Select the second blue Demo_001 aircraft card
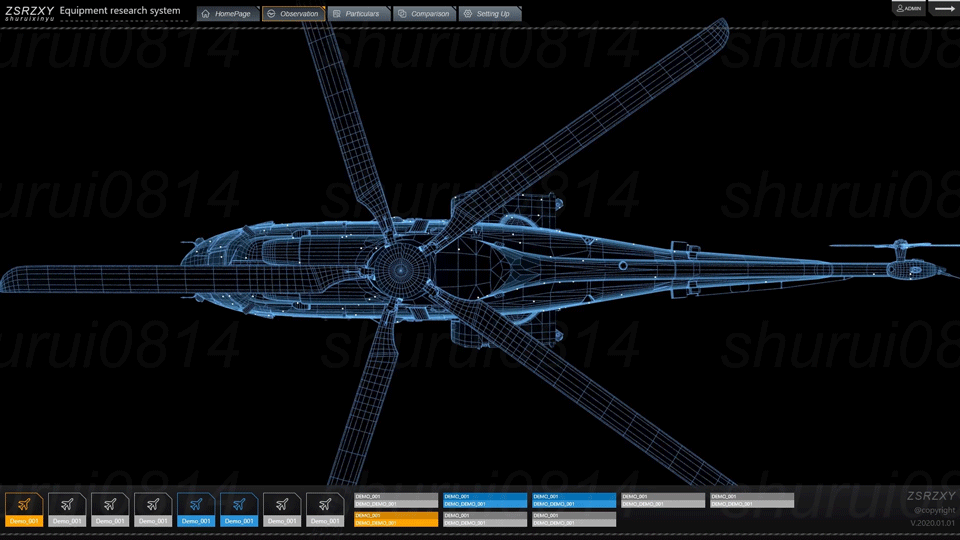 point(239,509)
